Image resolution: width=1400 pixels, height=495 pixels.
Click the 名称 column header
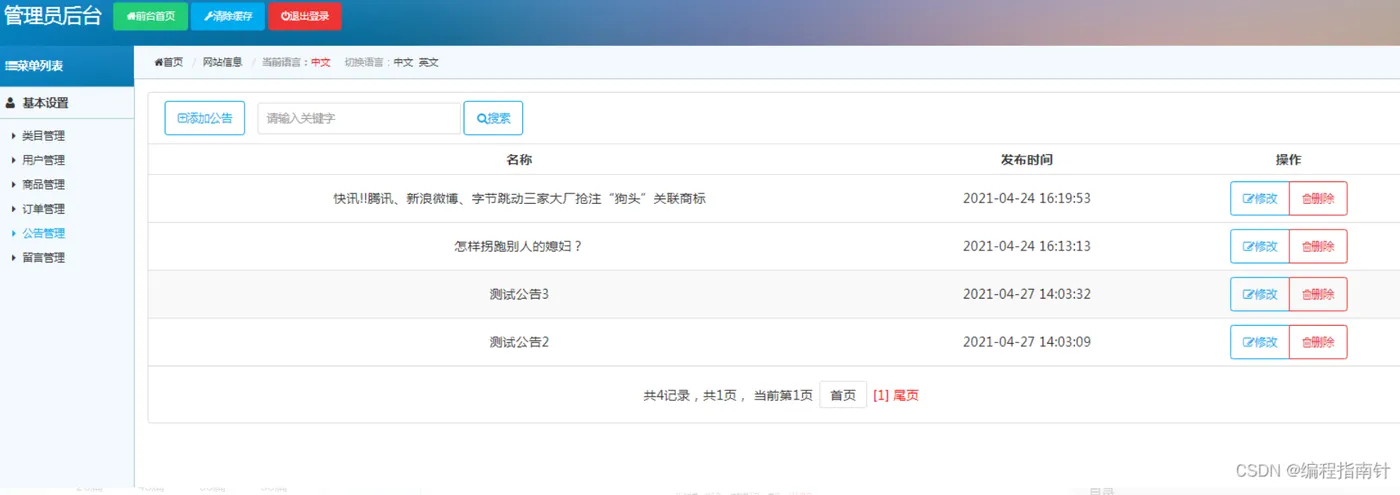coord(519,160)
